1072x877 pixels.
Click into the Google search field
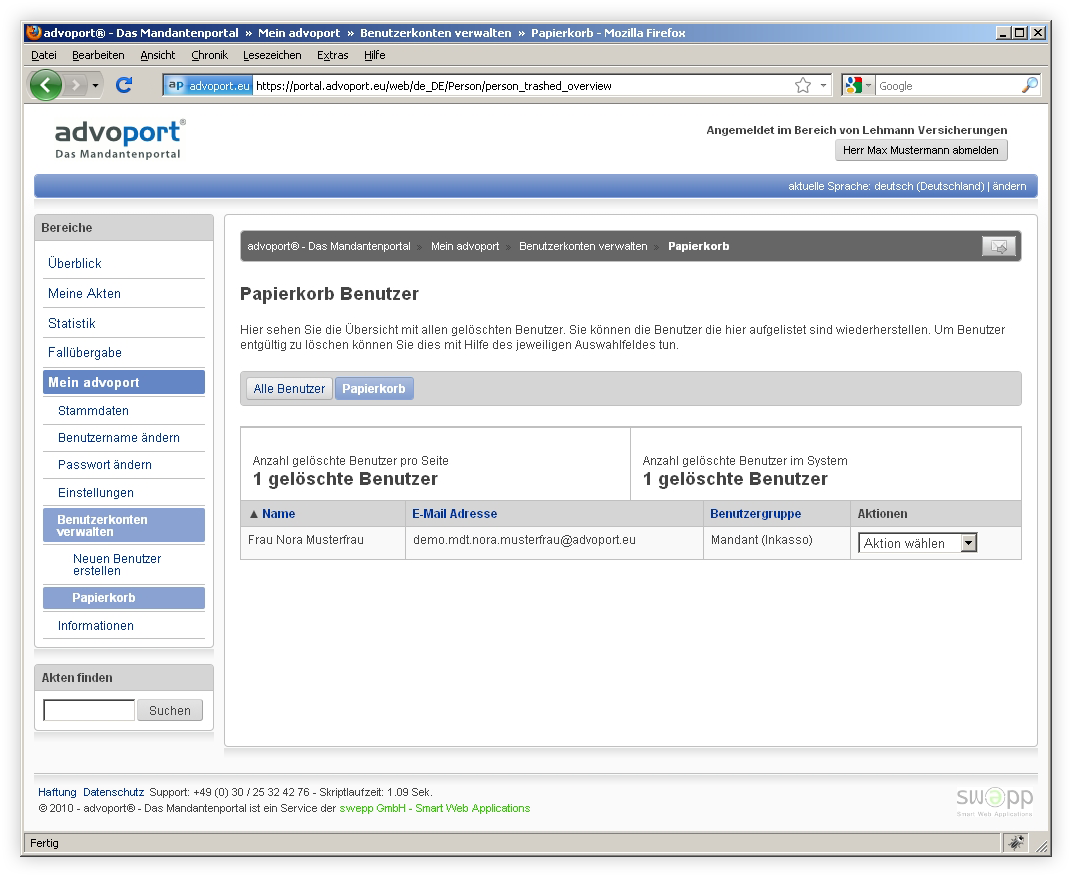[x=948, y=85]
